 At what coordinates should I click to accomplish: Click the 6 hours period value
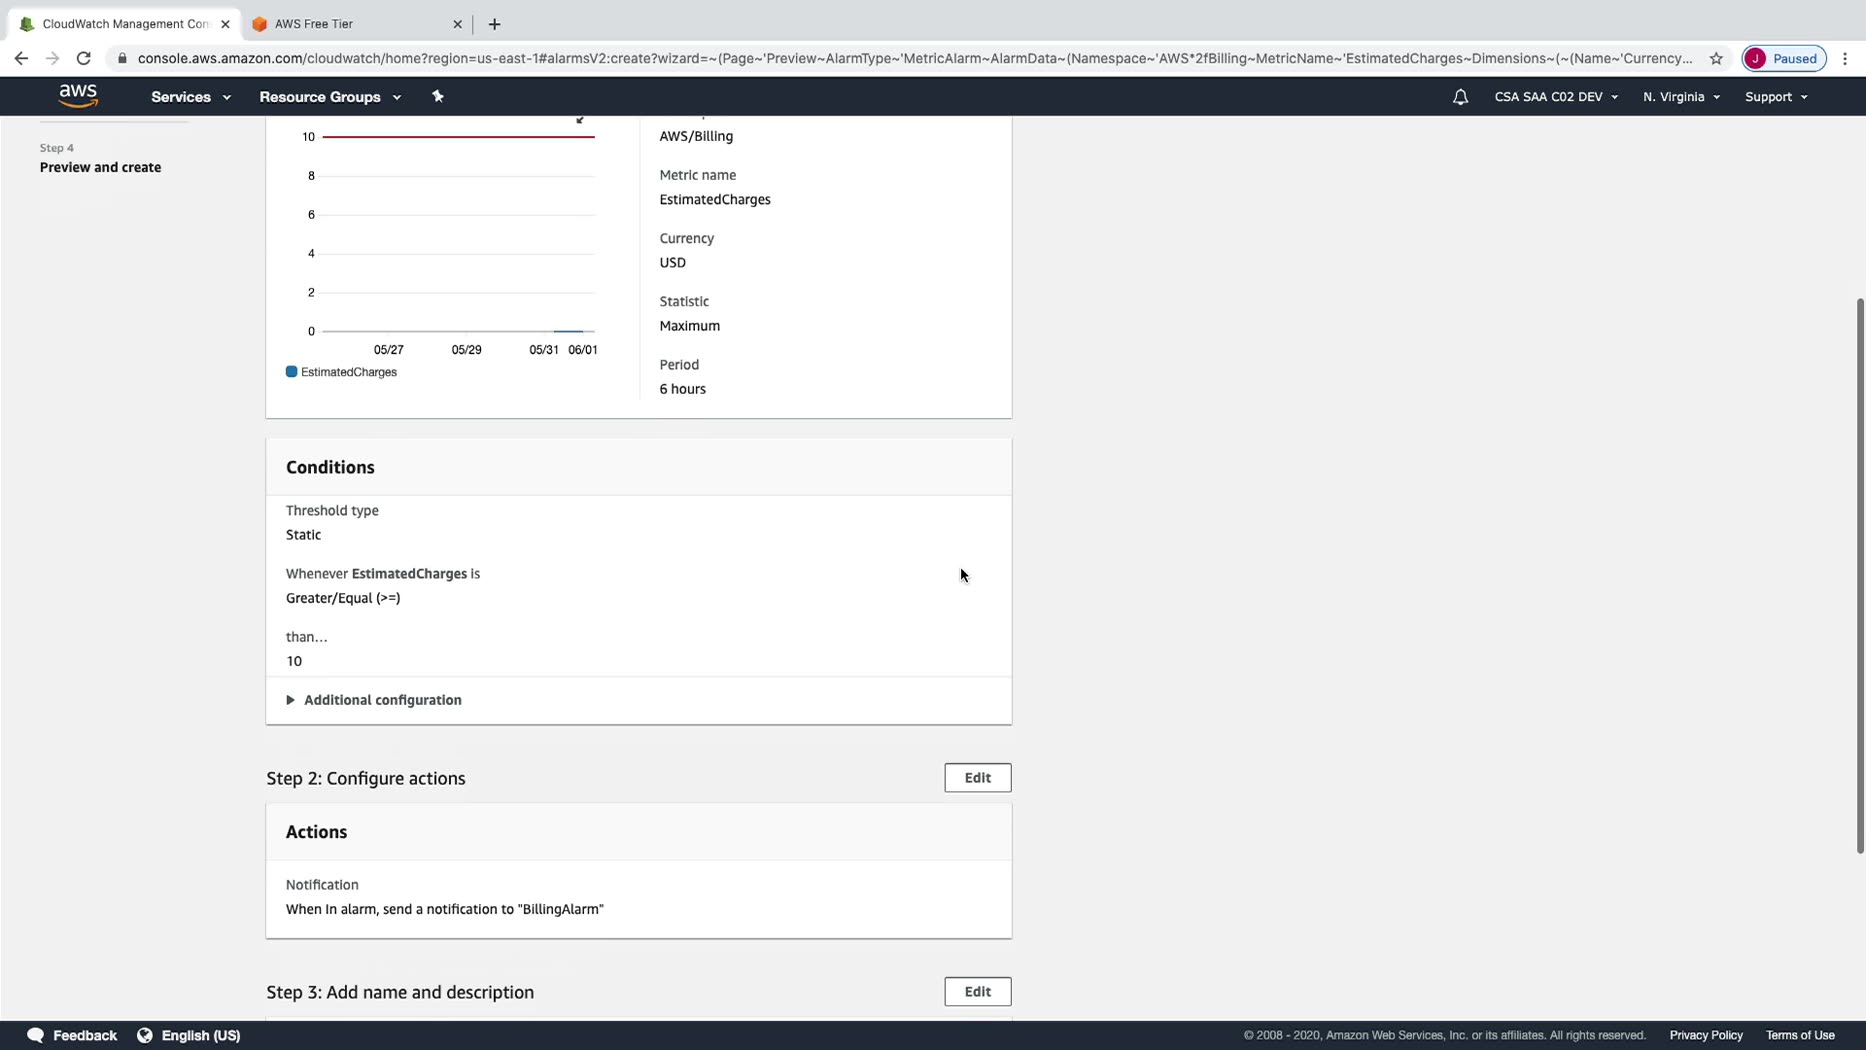[x=683, y=389]
